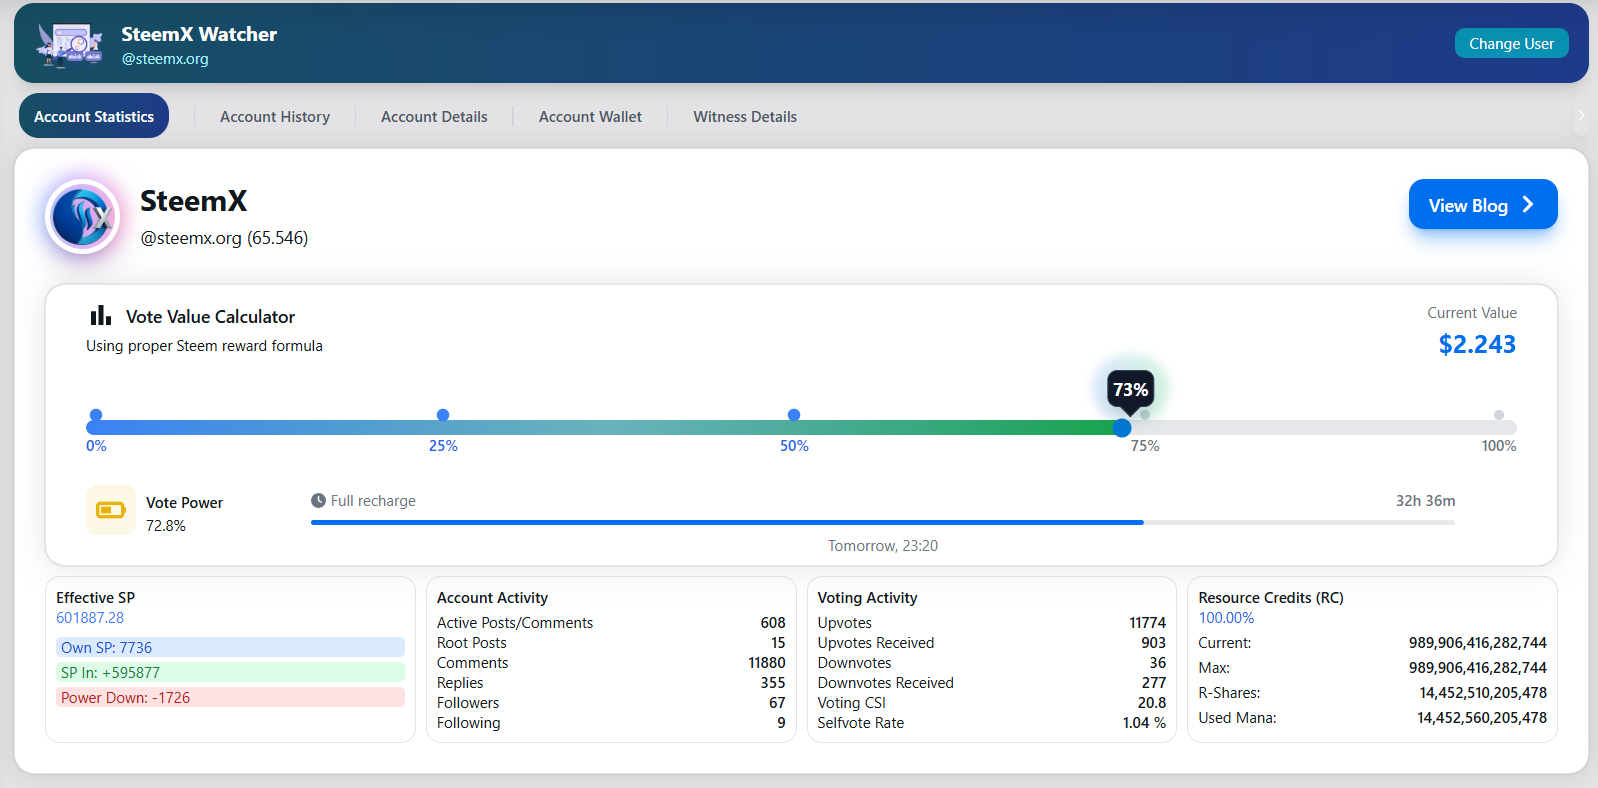Go to the Account Wallet tab
Viewport: 1598px width, 788px height.
(590, 116)
